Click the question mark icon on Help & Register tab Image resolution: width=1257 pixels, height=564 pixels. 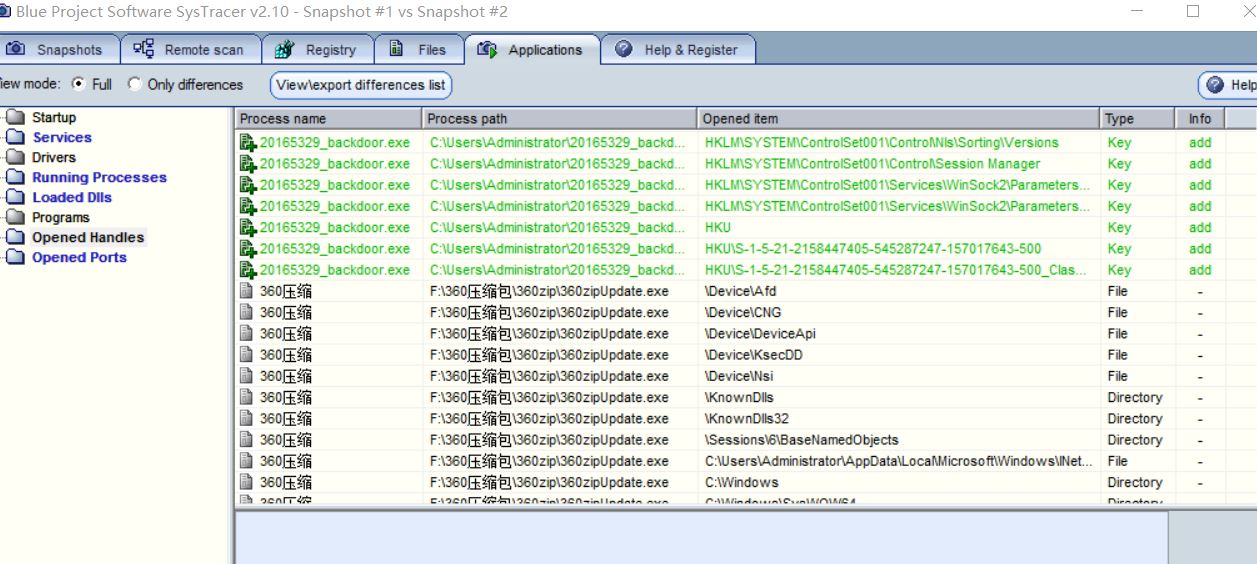(x=623, y=49)
